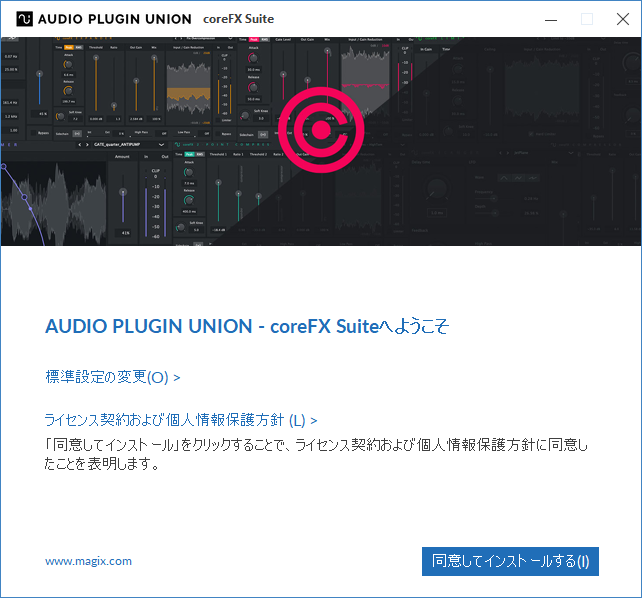Enable the Limiter checkbox under the meter

[219, 120]
